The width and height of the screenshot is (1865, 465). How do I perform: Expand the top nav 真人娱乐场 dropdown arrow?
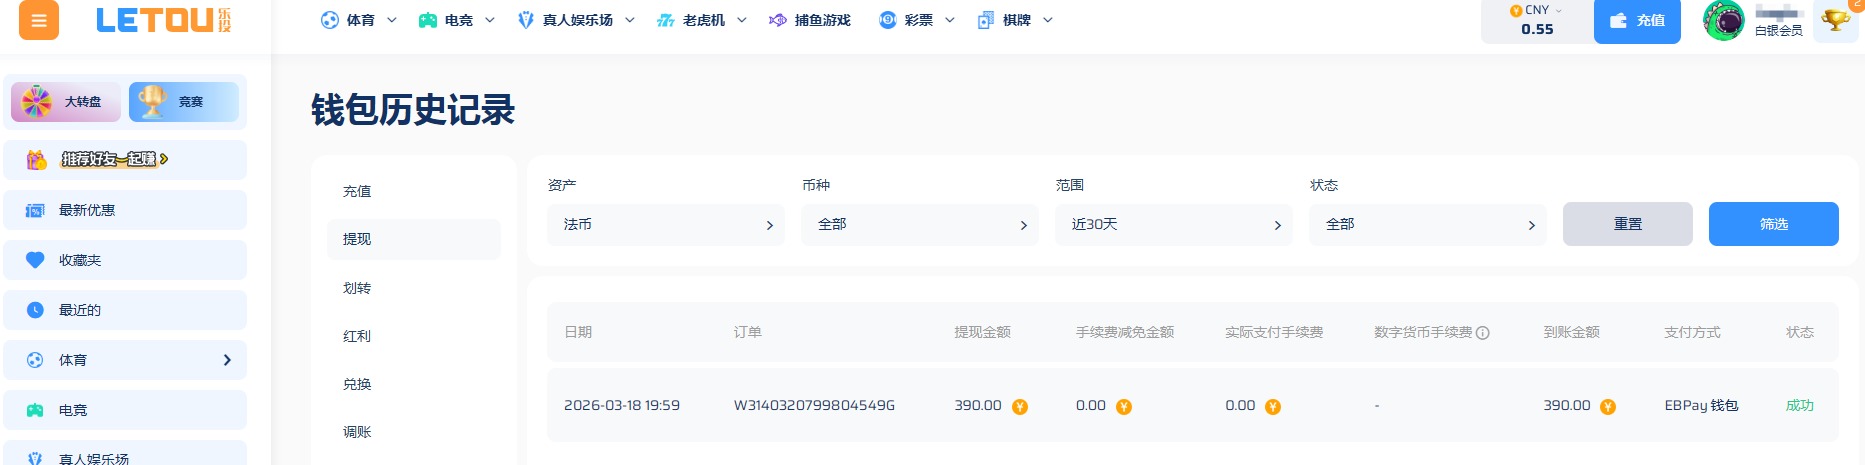[630, 20]
